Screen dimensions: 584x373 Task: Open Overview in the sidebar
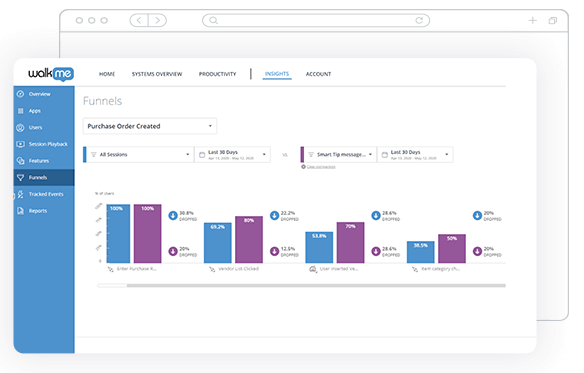click(44, 94)
